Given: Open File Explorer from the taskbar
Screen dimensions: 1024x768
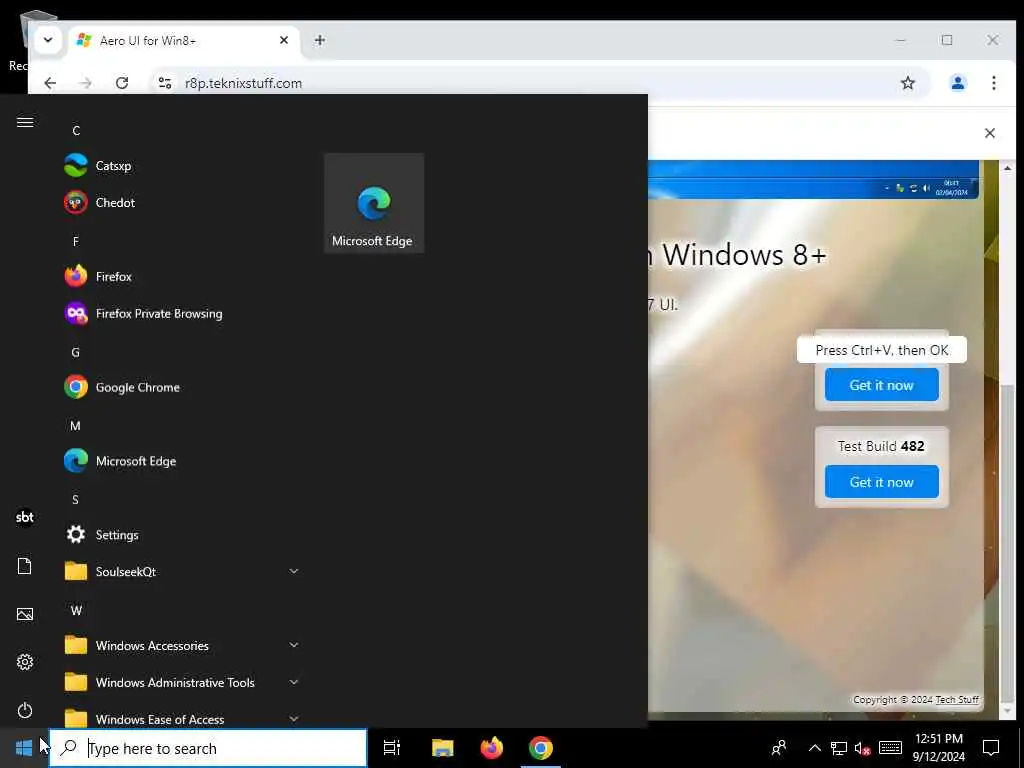Looking at the screenshot, I should 442,748.
